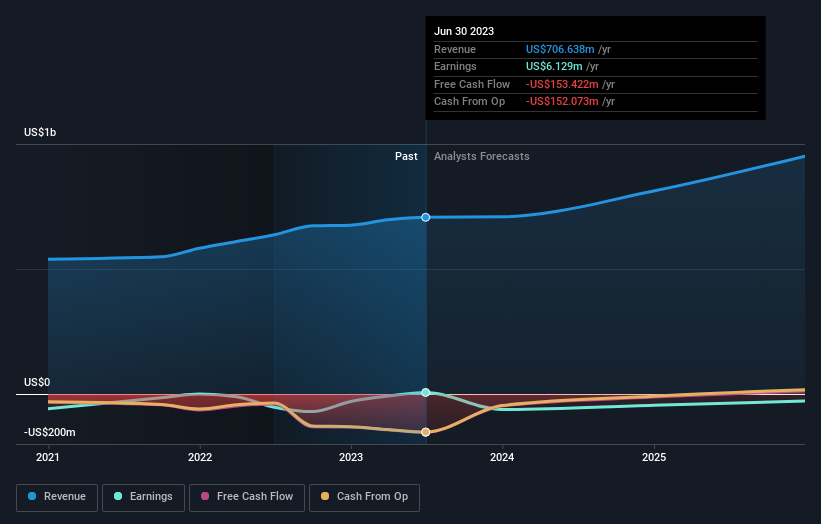The height and width of the screenshot is (524, 821).
Task: Select the 2025 axis label
Action: [x=654, y=458]
